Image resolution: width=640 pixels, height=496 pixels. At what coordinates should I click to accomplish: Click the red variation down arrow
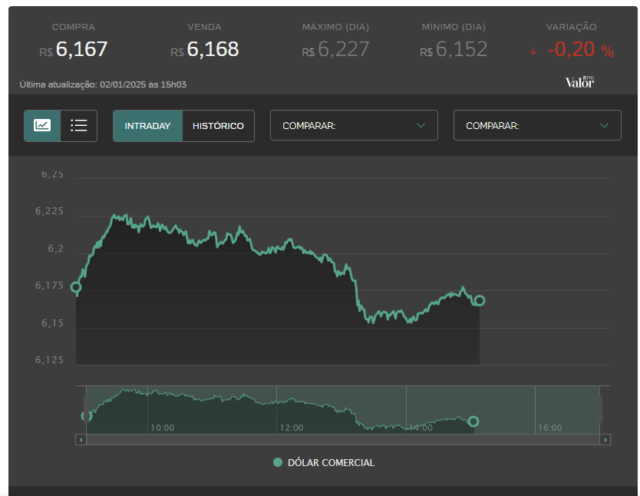point(533,51)
